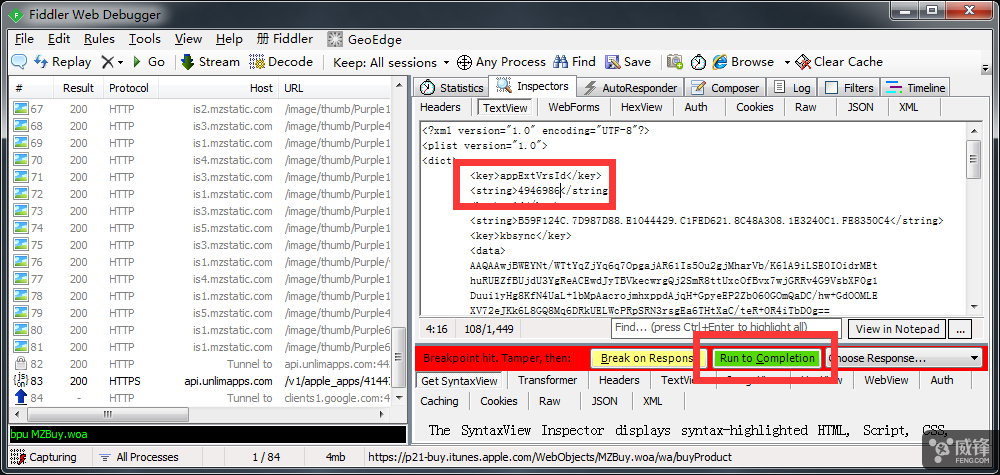Open the Keep: All sessions dropdown
1000x475 pixels.
tap(391, 62)
